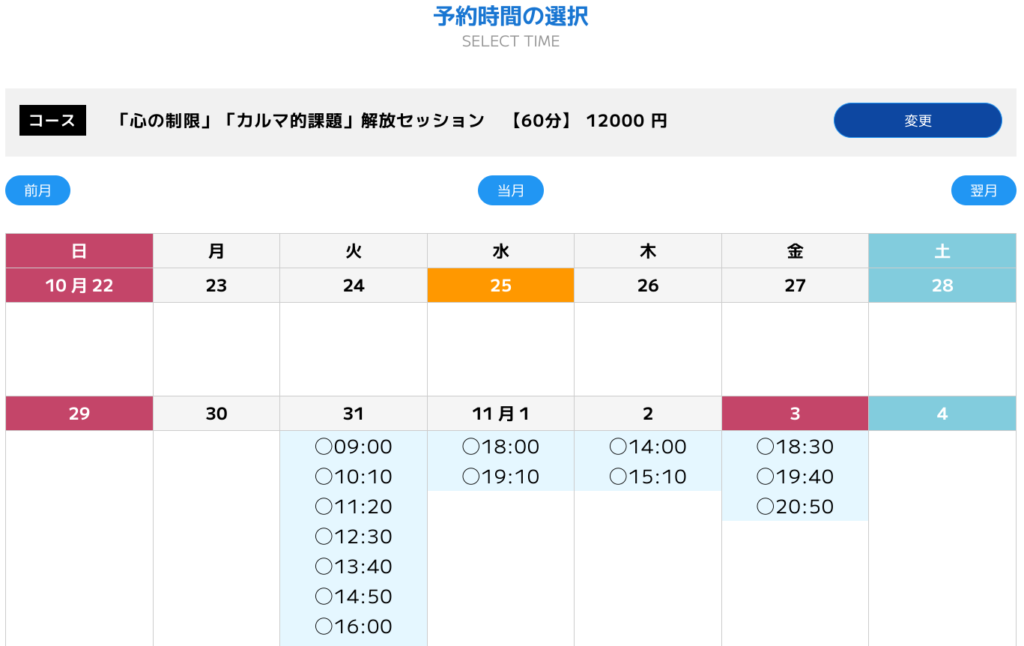The height and width of the screenshot is (646, 1024).
Task: Select the 15:10 slot on Thursday
Action: (647, 477)
